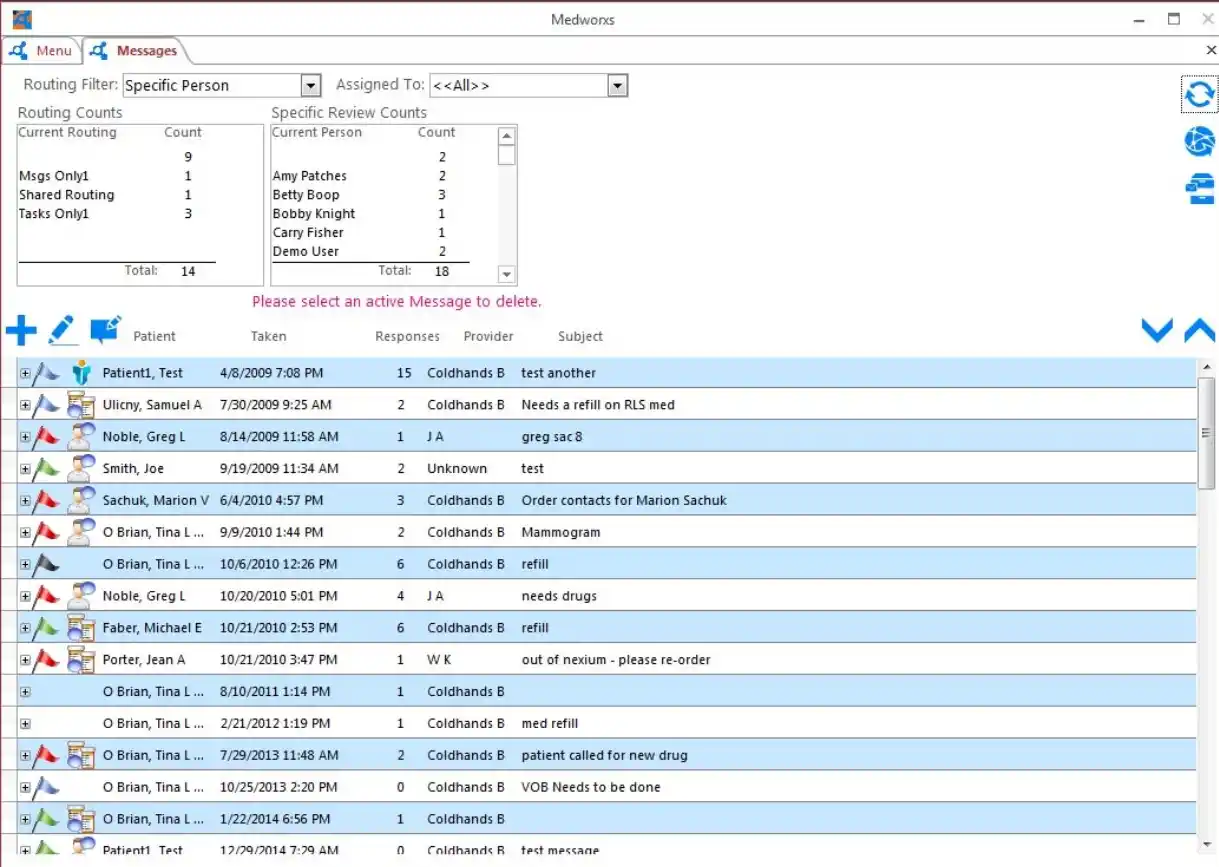The image size is (1219, 867).
Task: Expand the Patient1, Test message row
Action: (24, 372)
